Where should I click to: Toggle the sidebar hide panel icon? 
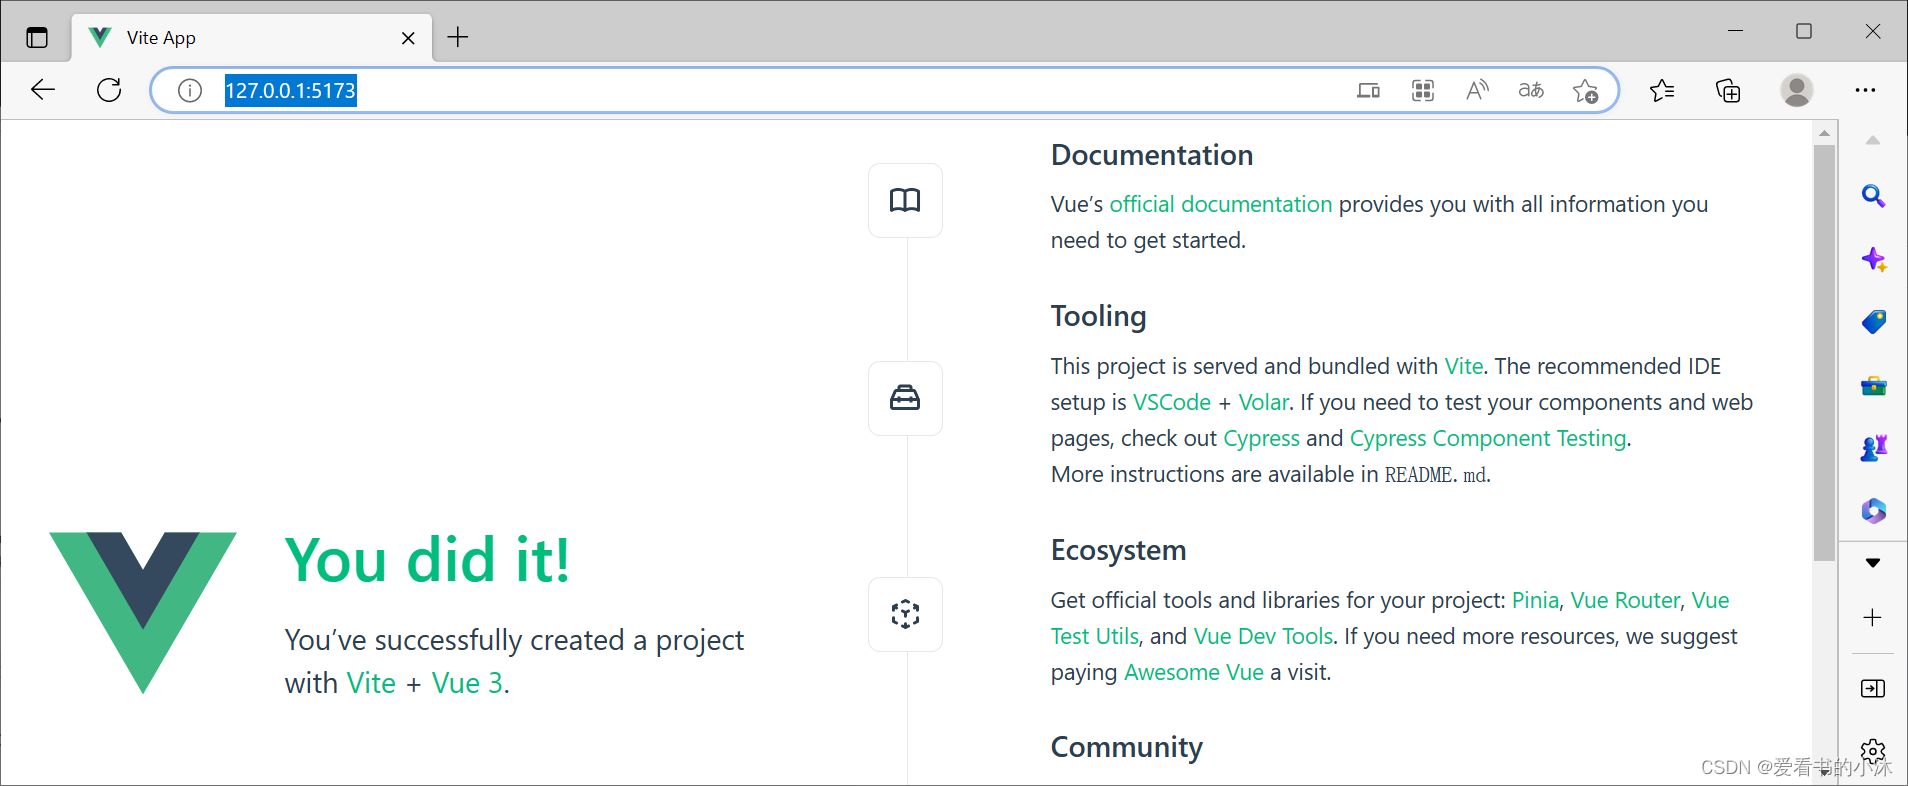click(1873, 689)
